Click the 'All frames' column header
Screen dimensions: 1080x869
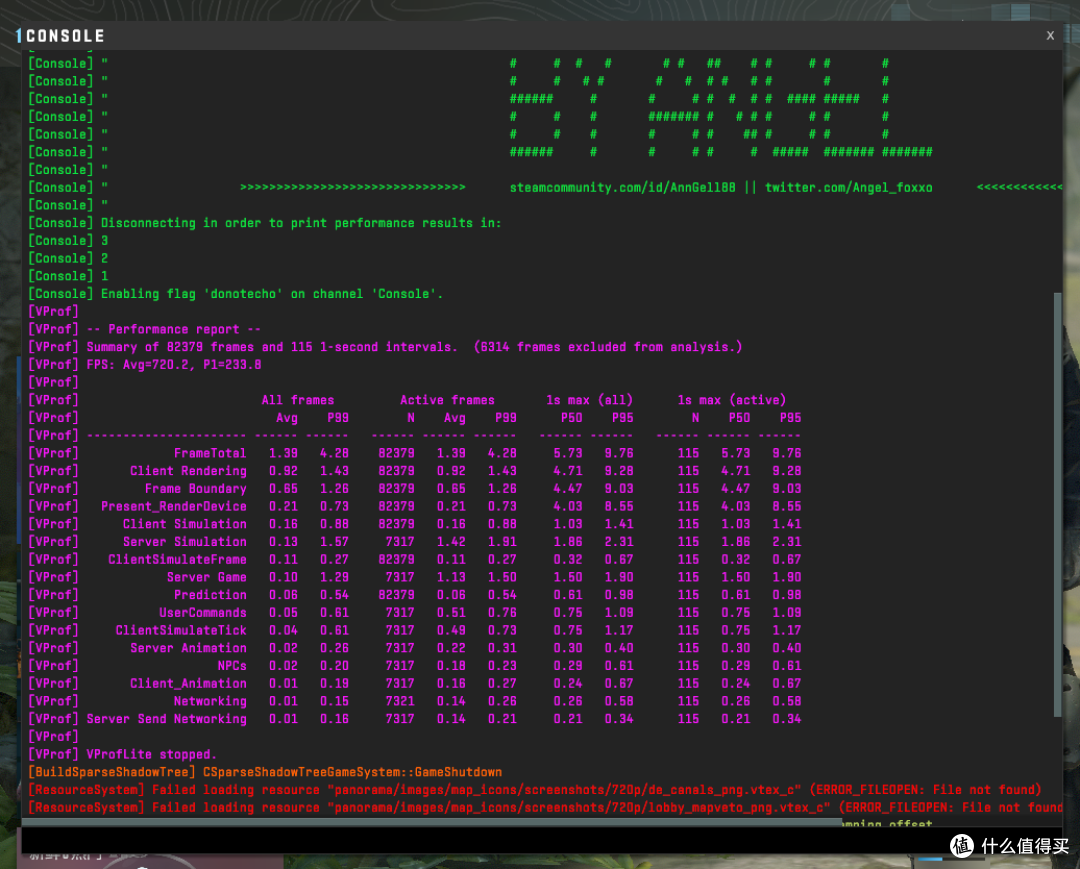298,400
